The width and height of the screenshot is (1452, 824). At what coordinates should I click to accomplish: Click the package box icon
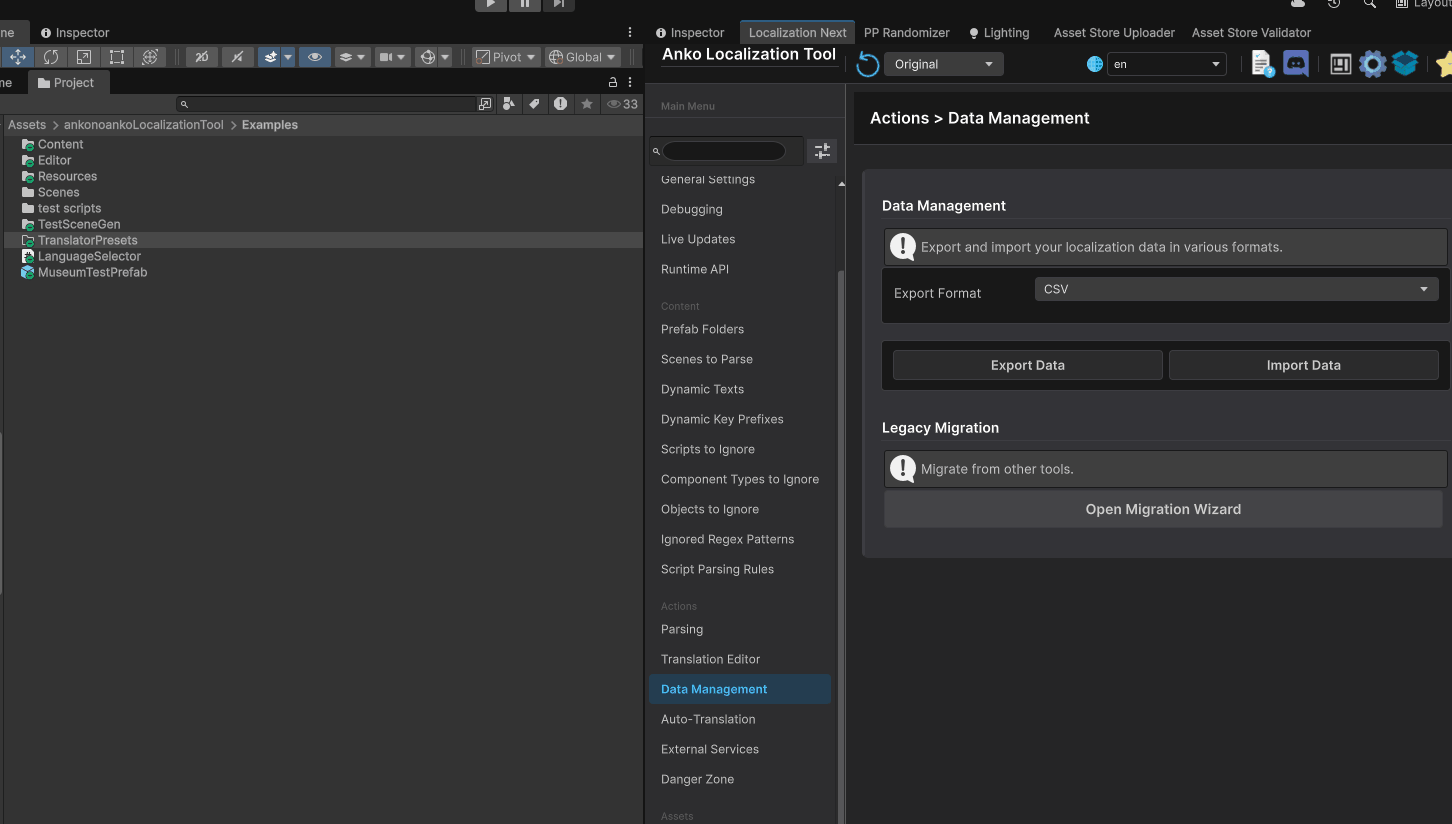point(1404,63)
